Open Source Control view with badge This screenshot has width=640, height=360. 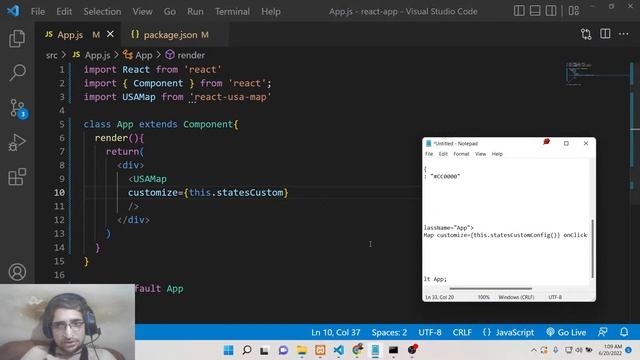tap(18, 108)
